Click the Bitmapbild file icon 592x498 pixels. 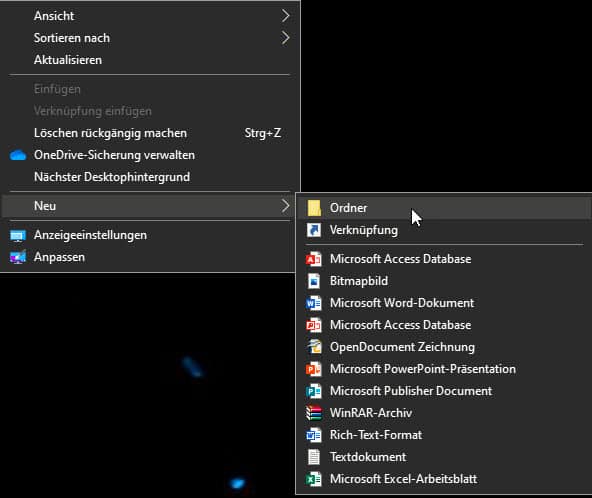(314, 281)
